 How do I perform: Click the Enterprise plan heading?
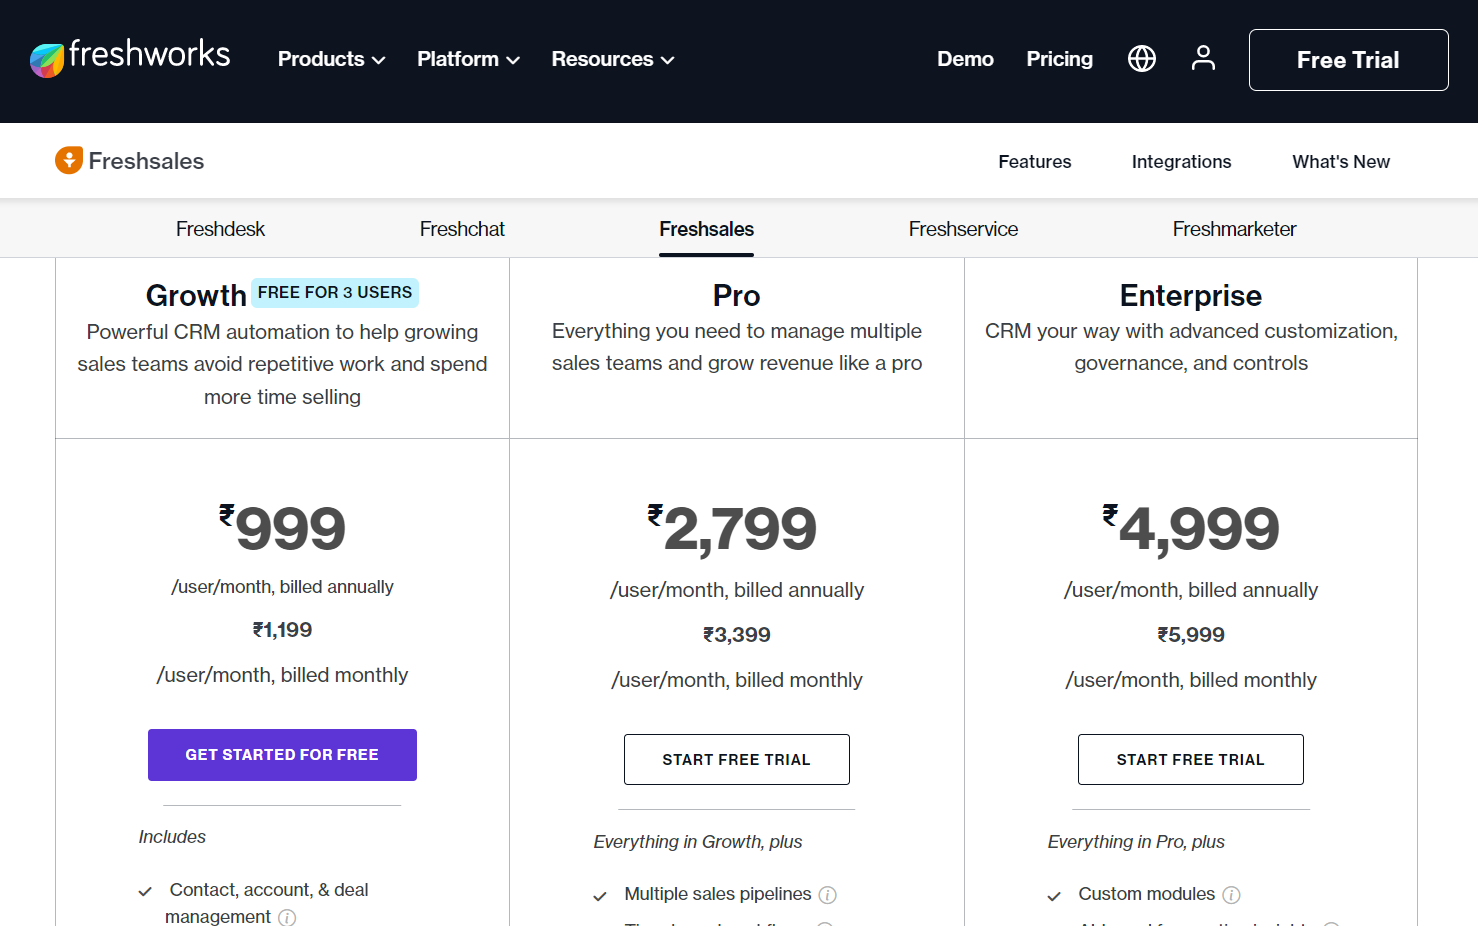1190,295
